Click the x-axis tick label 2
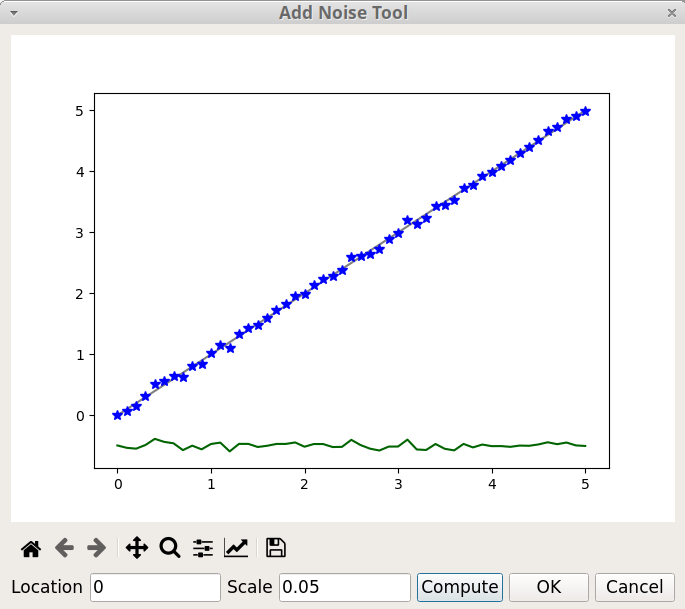Screen dimensions: 685x609 [x=304, y=484]
